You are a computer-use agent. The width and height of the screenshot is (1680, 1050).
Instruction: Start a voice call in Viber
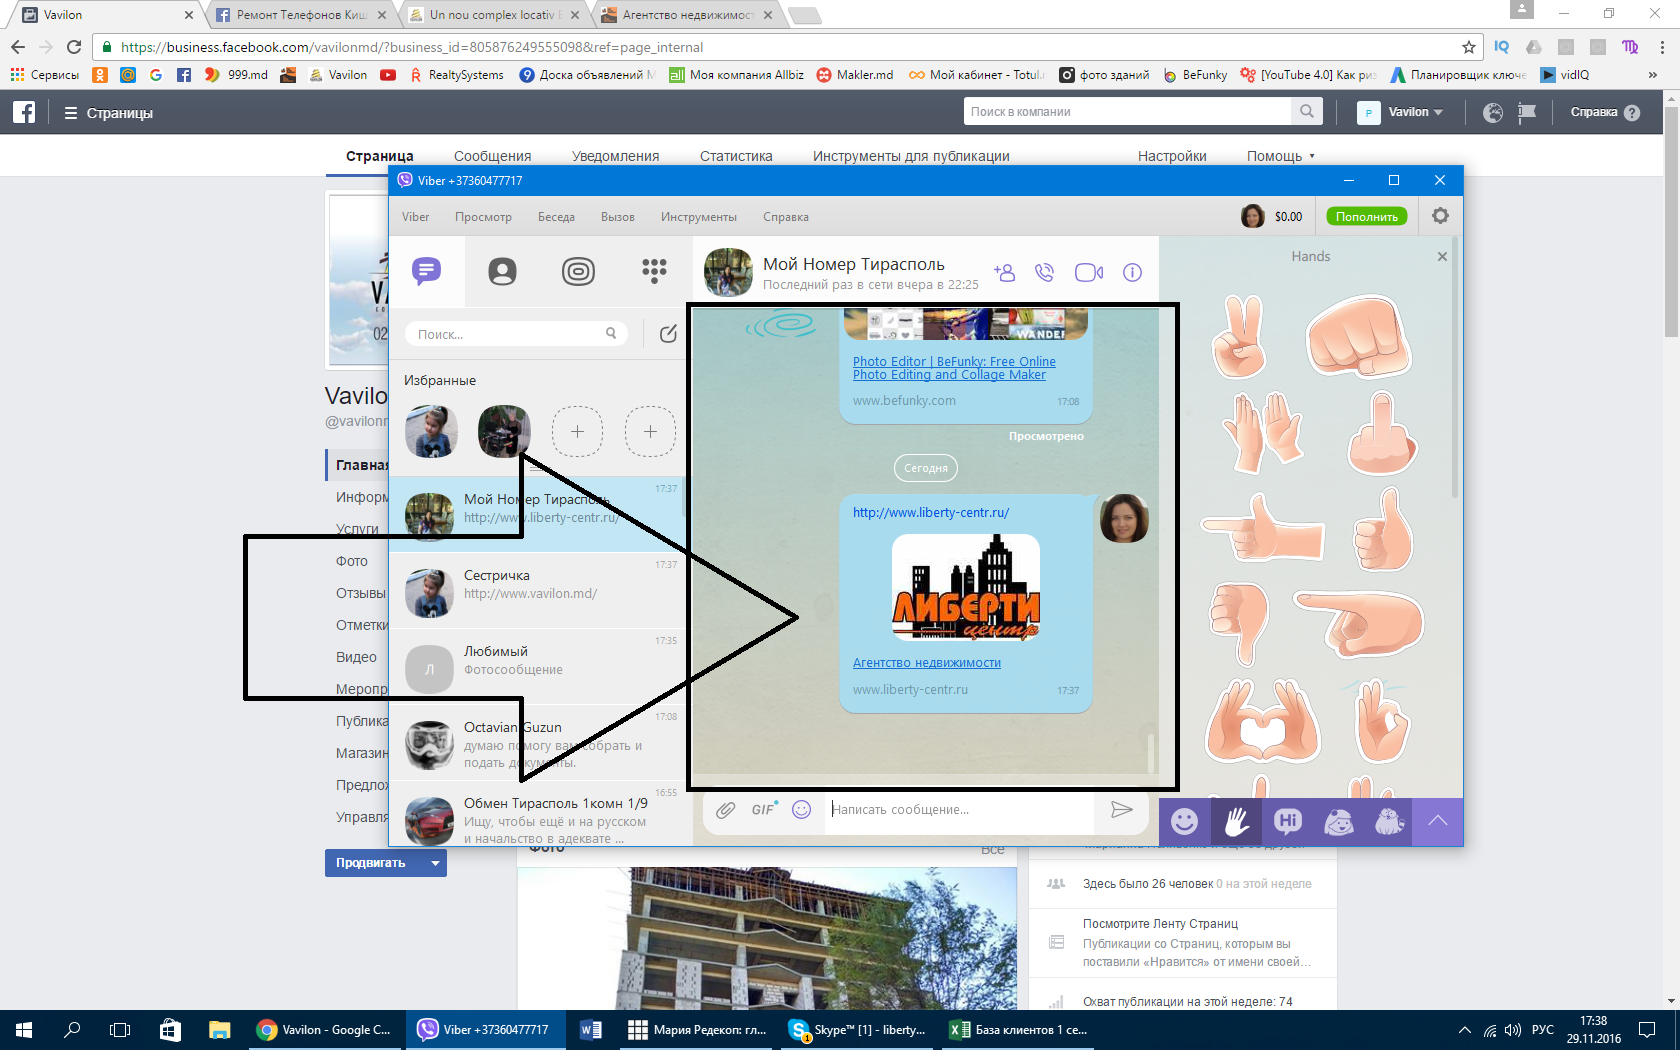(x=1045, y=272)
